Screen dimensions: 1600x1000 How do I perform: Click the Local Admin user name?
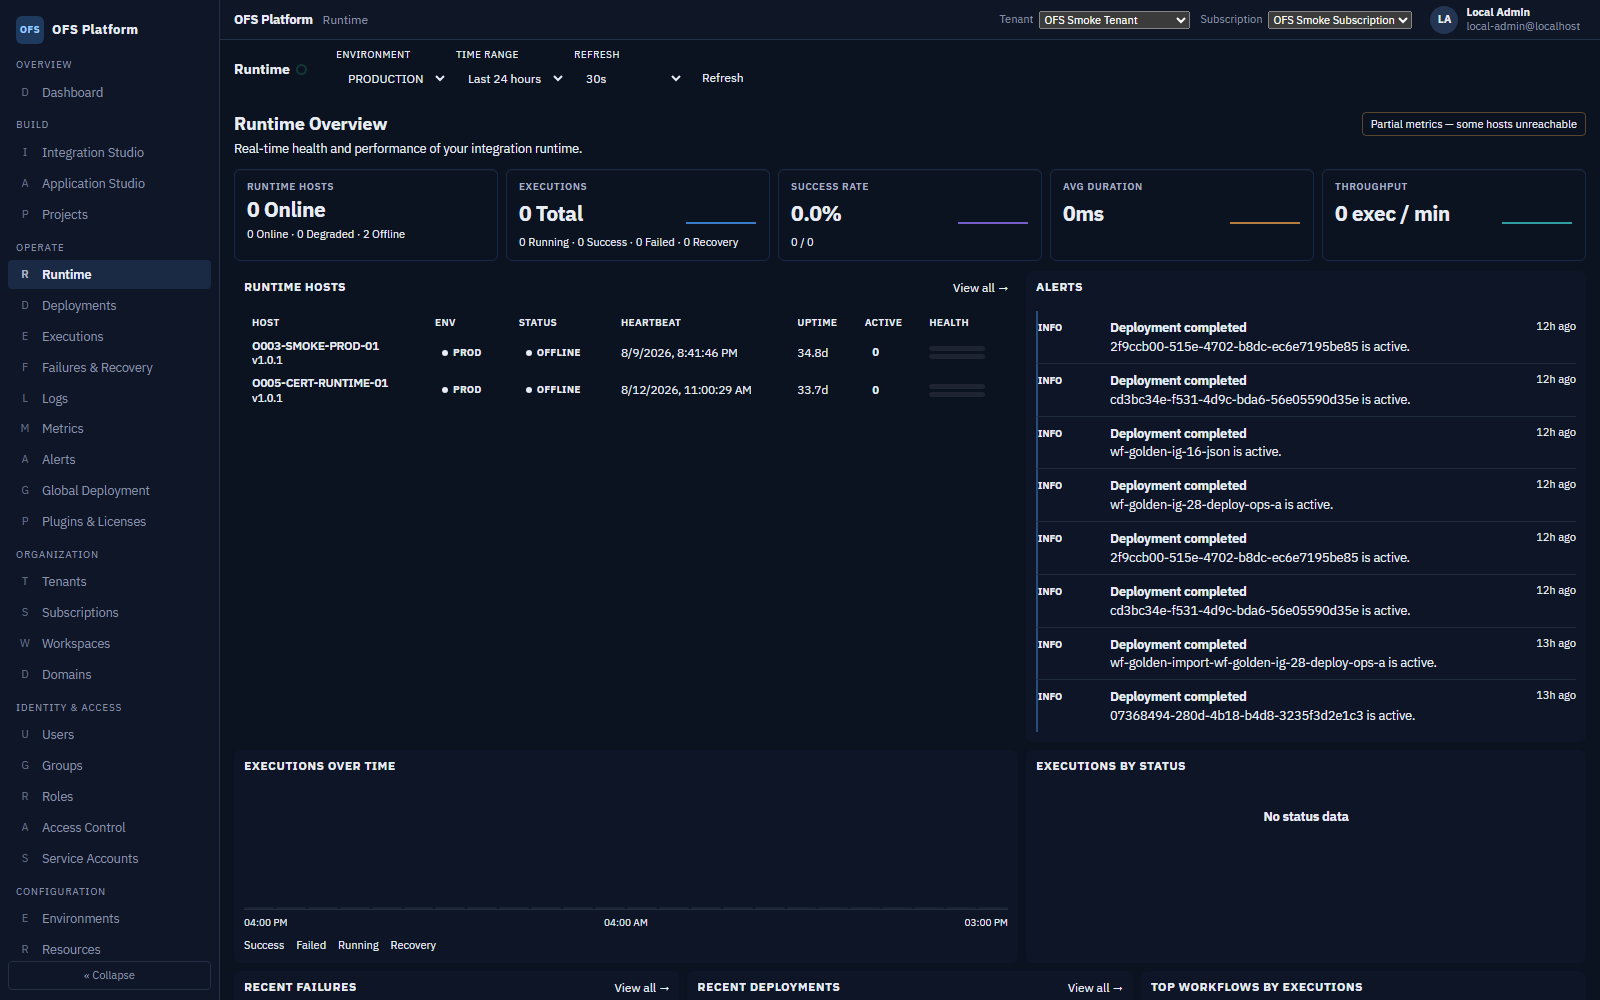coord(1498,12)
